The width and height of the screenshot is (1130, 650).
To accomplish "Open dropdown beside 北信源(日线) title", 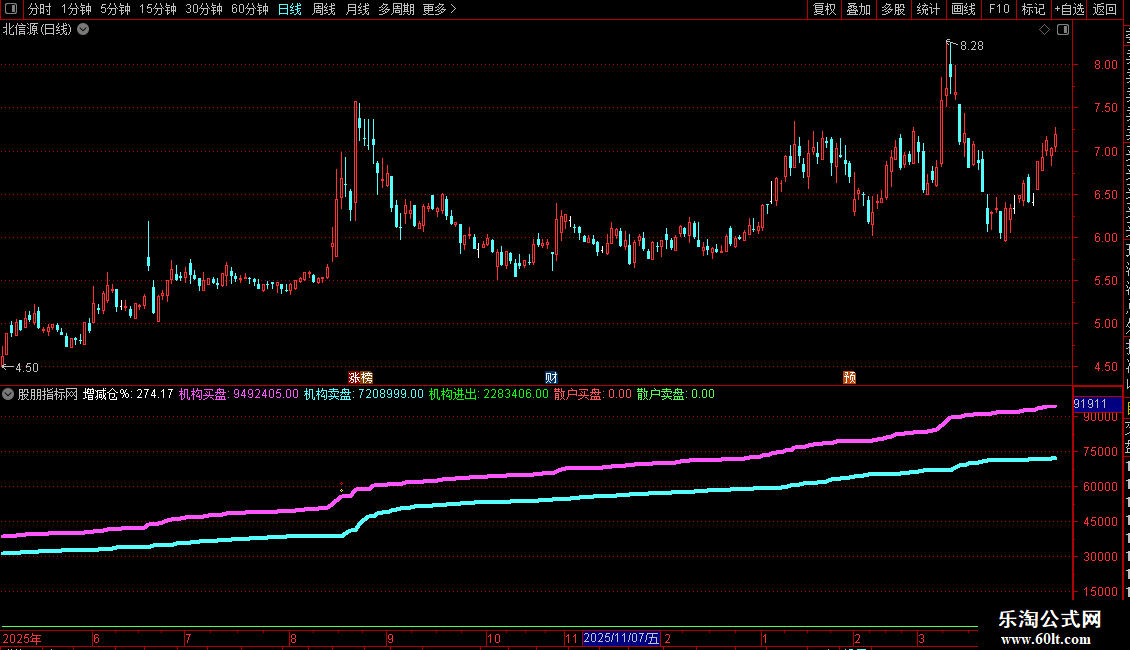I will coord(84,30).
